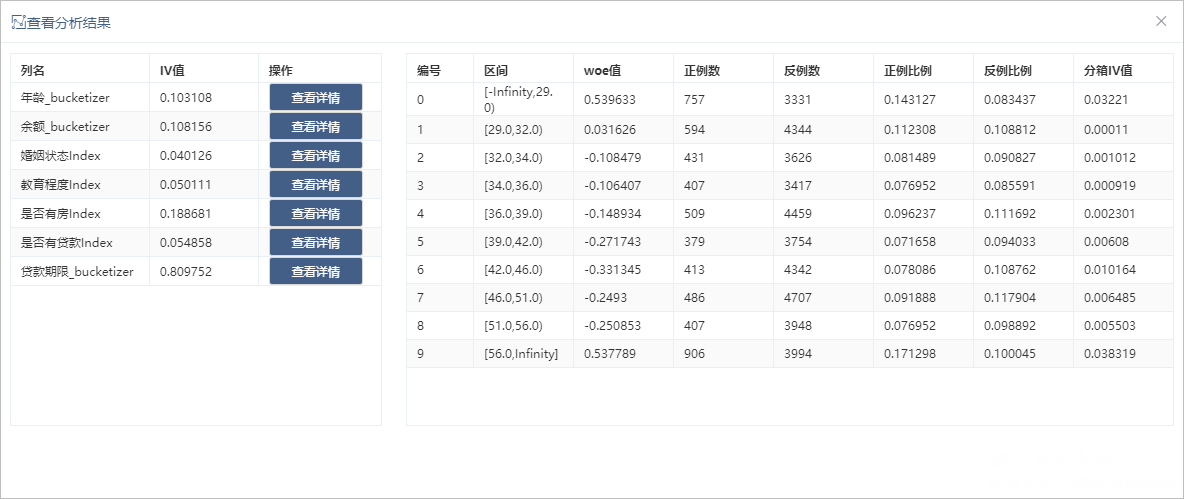Select the 教育程度Index name cell
This screenshot has height=499, width=1184.
pos(80,184)
